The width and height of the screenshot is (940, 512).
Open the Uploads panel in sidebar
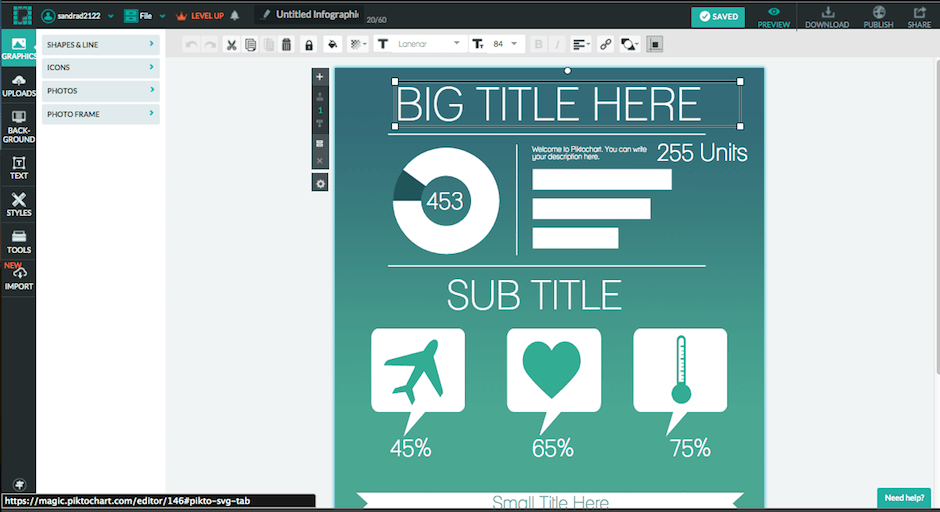(18, 87)
